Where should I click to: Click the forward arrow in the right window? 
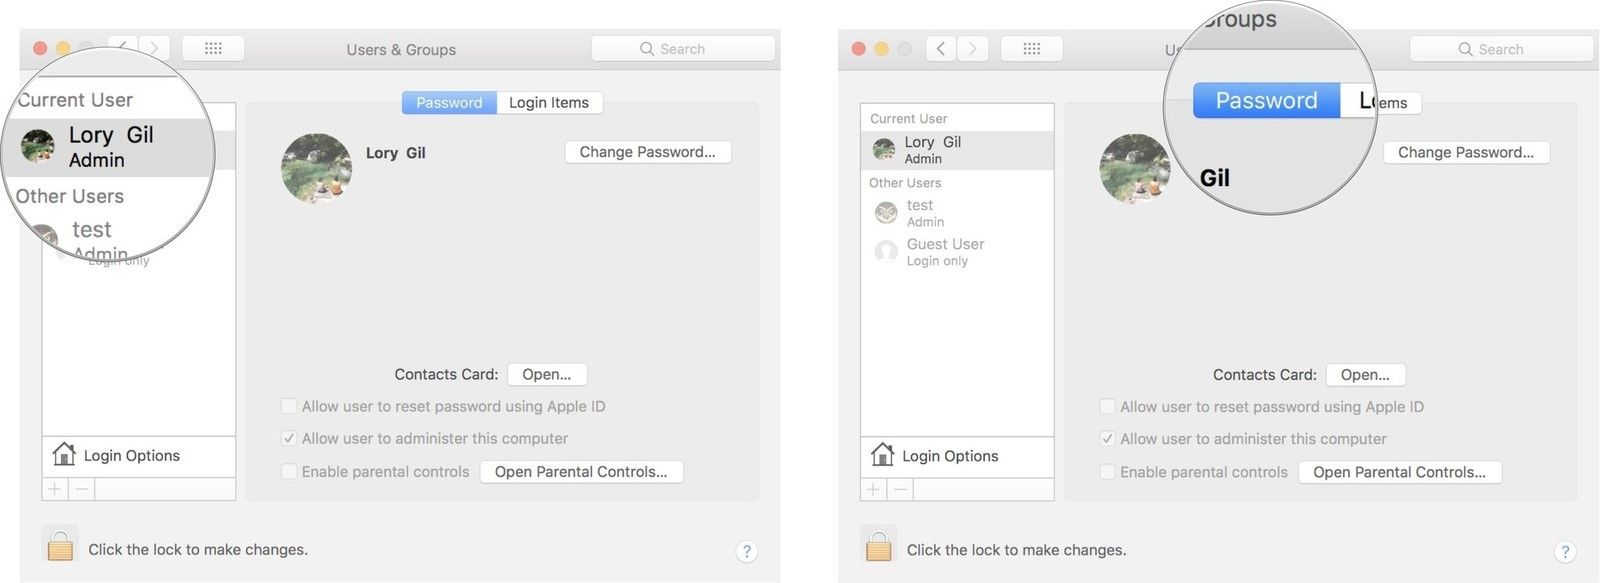pos(973,49)
